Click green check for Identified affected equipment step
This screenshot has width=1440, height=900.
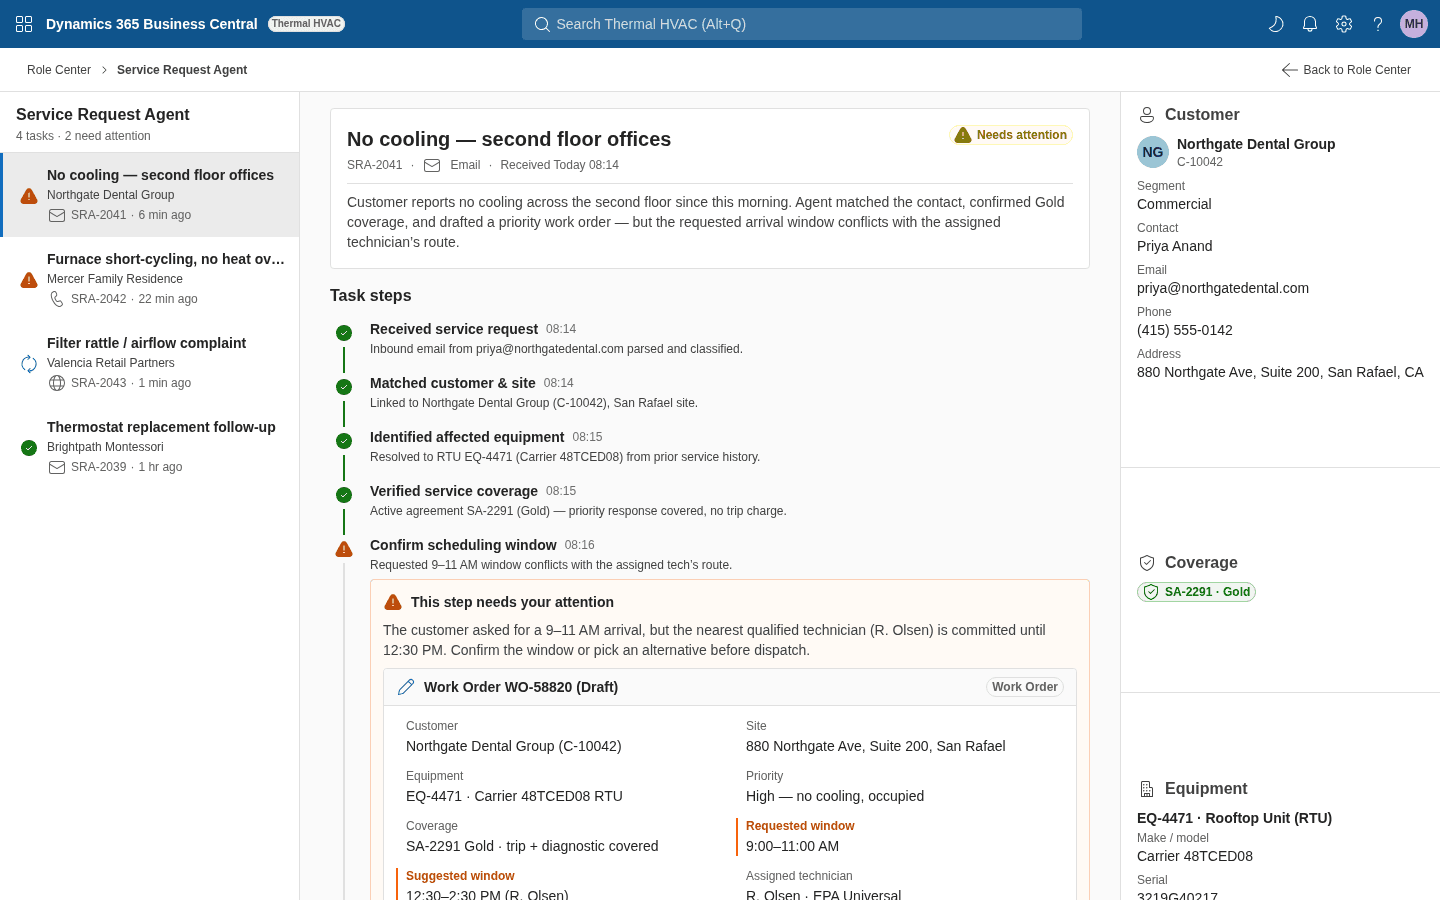pyautogui.click(x=344, y=441)
